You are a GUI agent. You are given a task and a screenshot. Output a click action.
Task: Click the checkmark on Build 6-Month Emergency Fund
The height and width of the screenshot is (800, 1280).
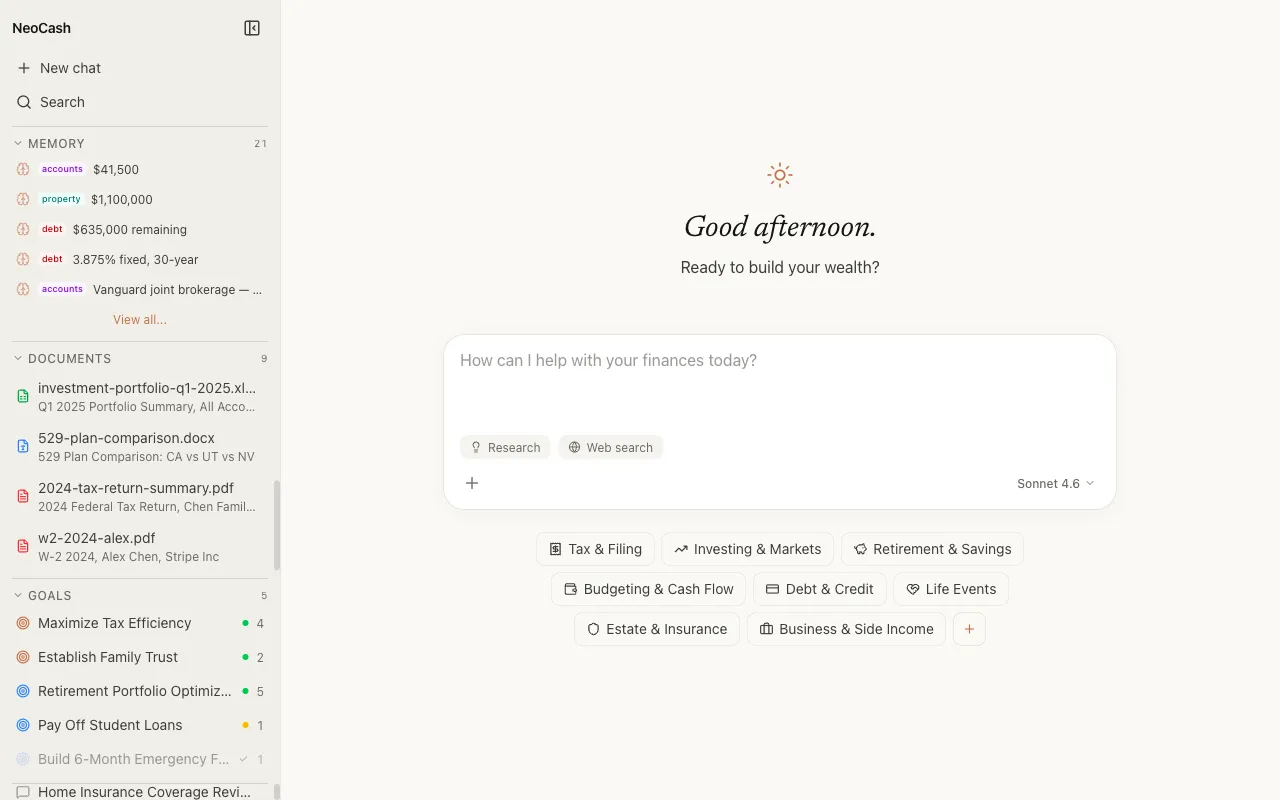(x=244, y=759)
